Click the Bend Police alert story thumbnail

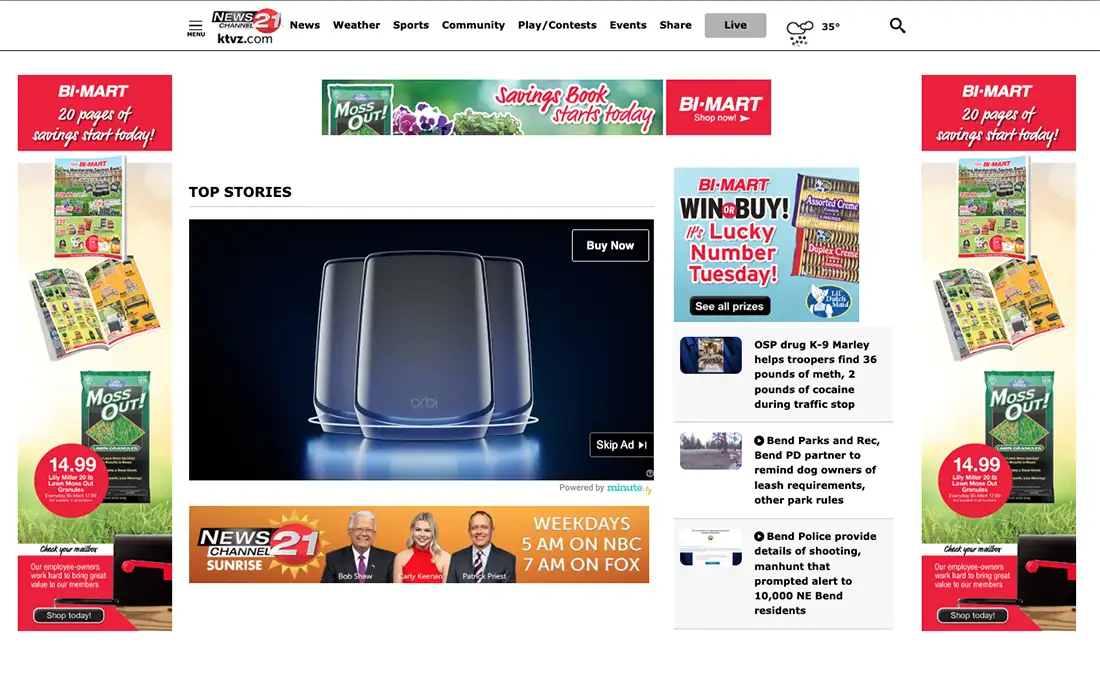click(x=711, y=547)
